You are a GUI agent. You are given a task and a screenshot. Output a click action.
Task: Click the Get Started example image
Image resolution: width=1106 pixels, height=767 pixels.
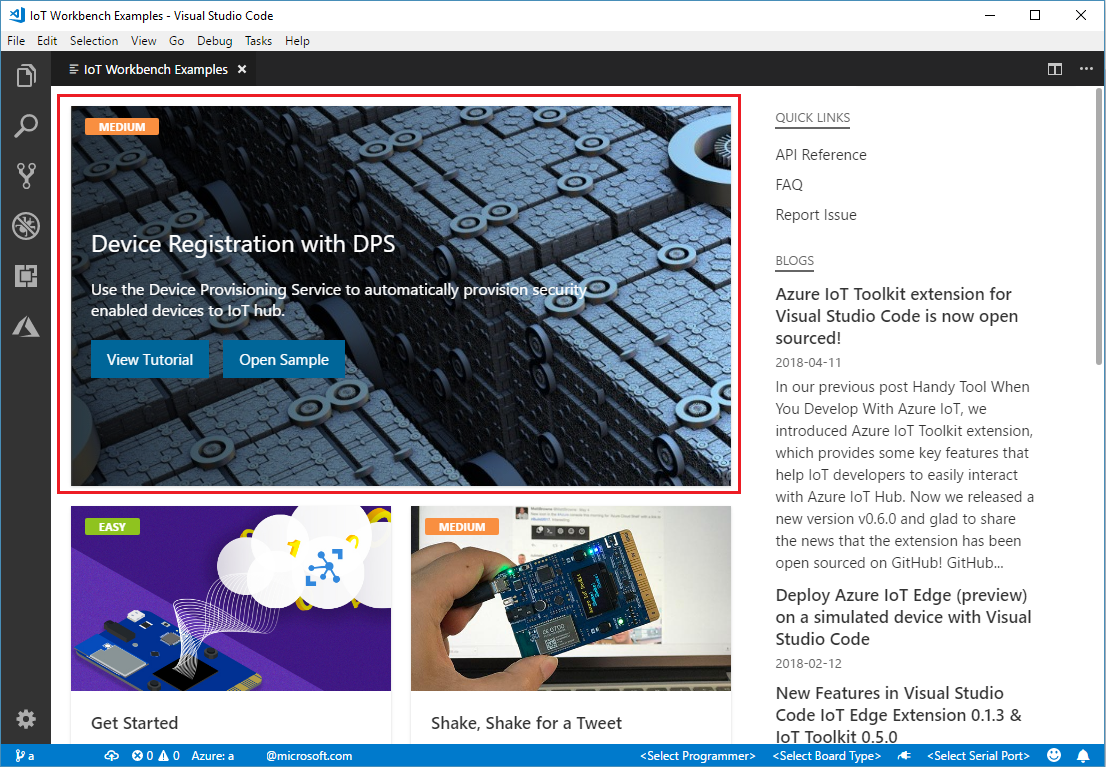[231, 598]
